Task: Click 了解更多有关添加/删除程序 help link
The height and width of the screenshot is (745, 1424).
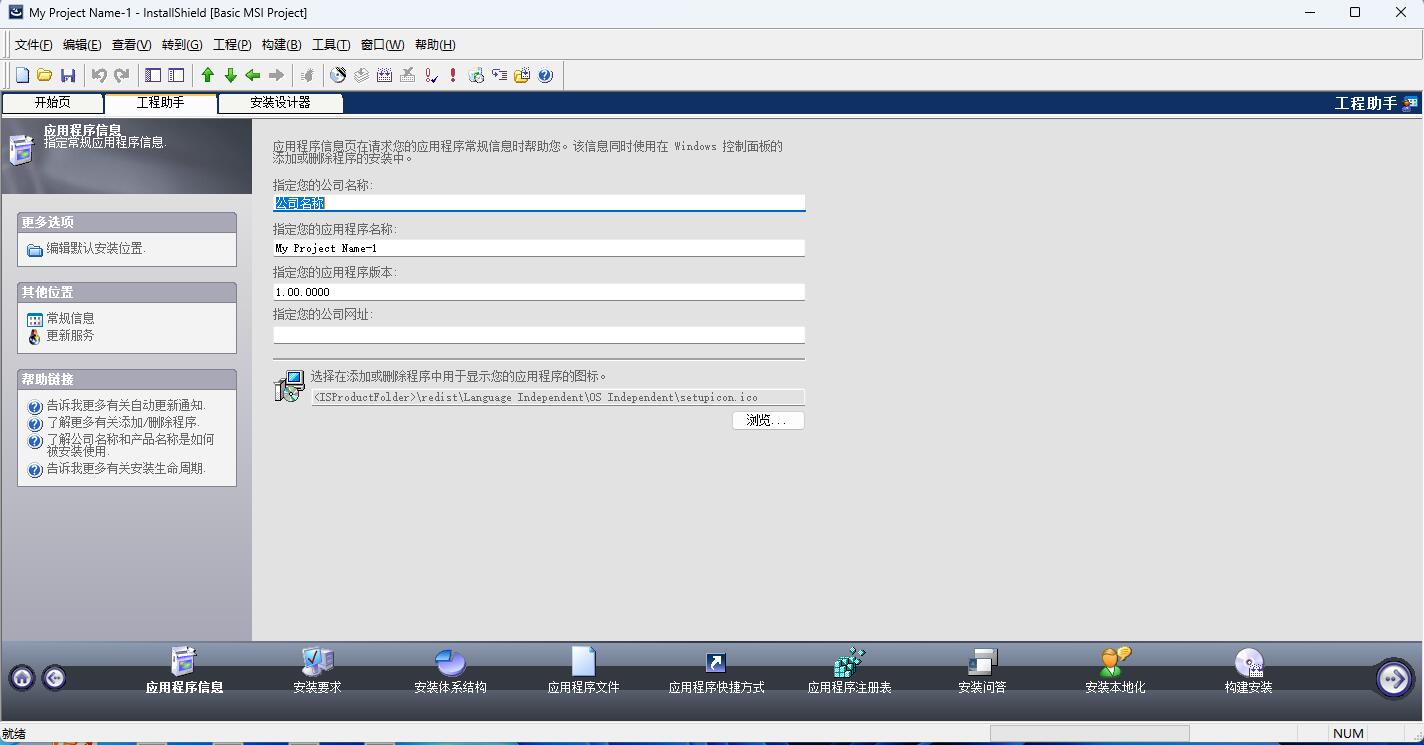Action: (x=122, y=422)
